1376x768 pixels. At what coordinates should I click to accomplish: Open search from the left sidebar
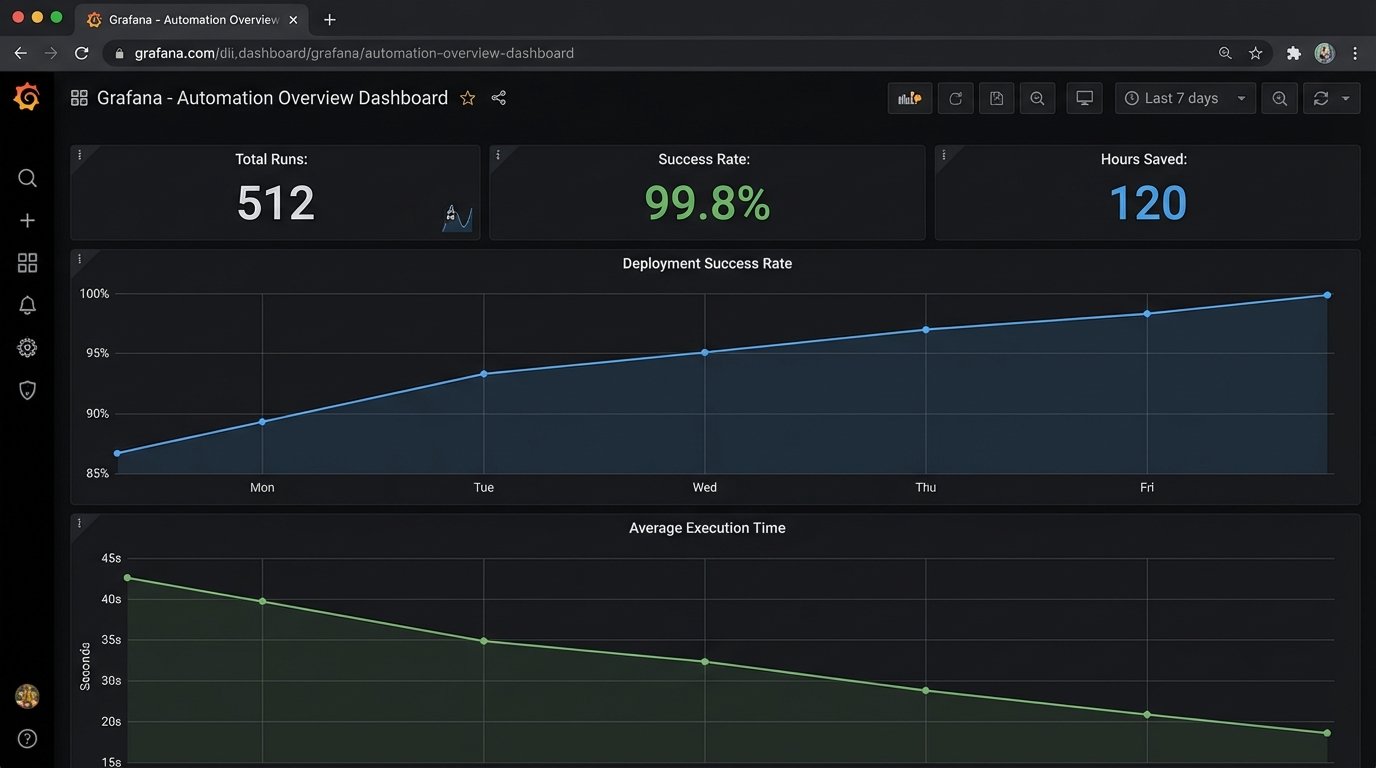(x=27, y=178)
